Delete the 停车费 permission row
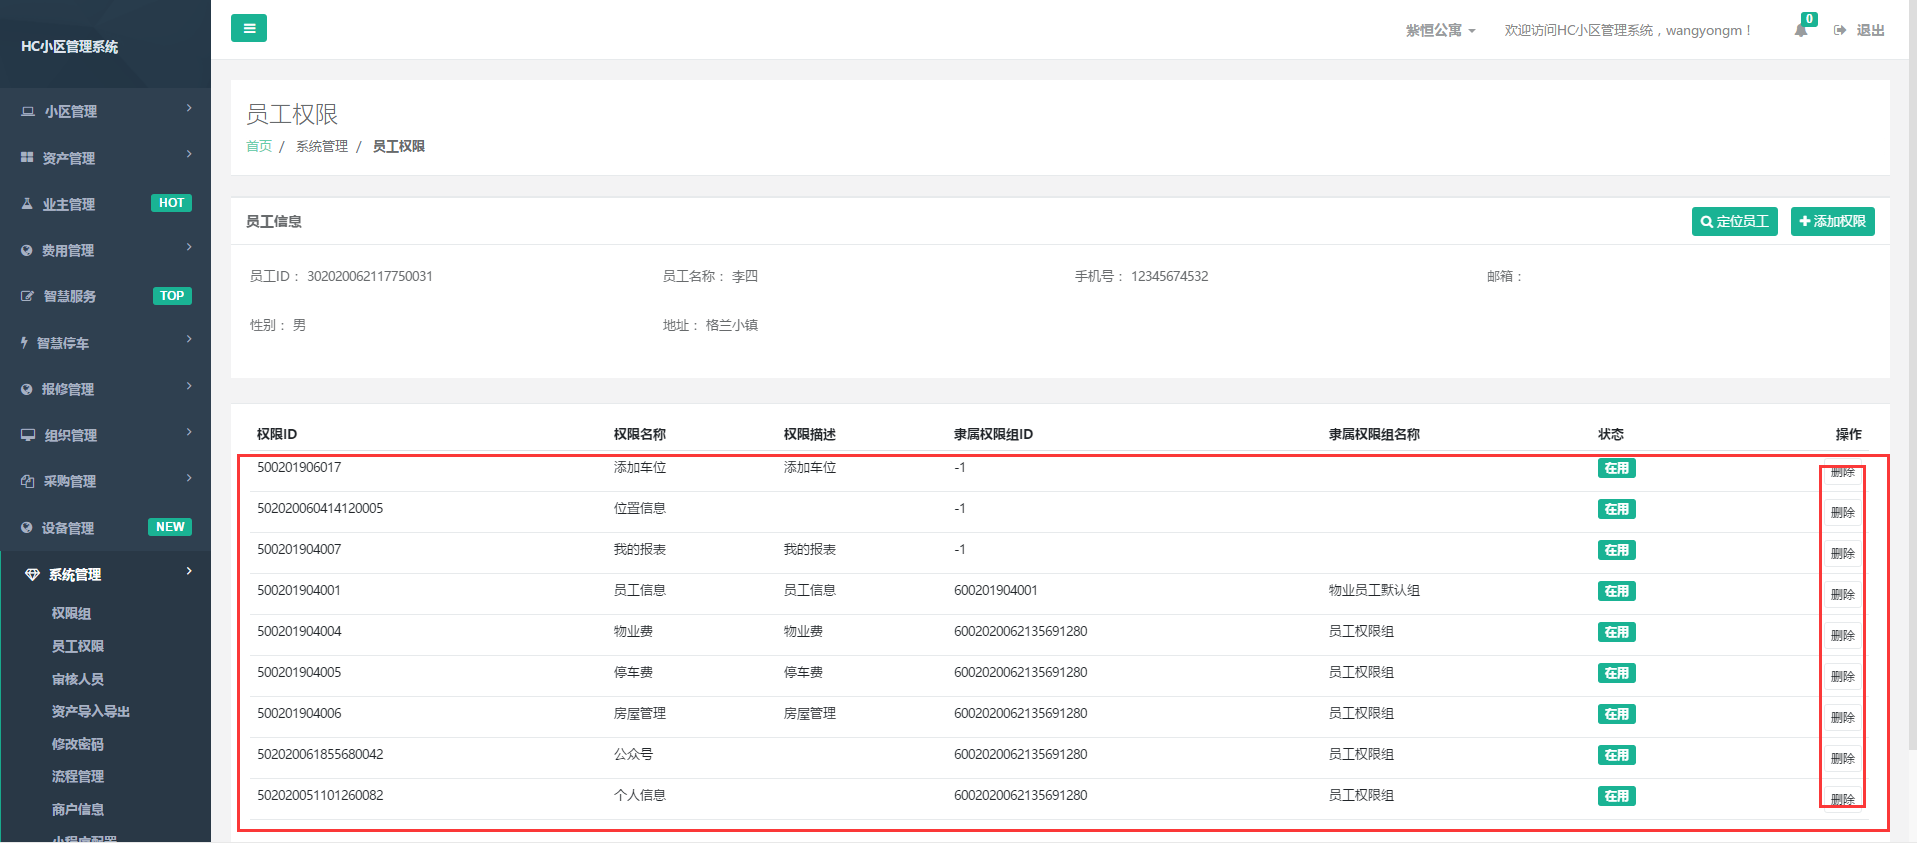 click(1842, 676)
